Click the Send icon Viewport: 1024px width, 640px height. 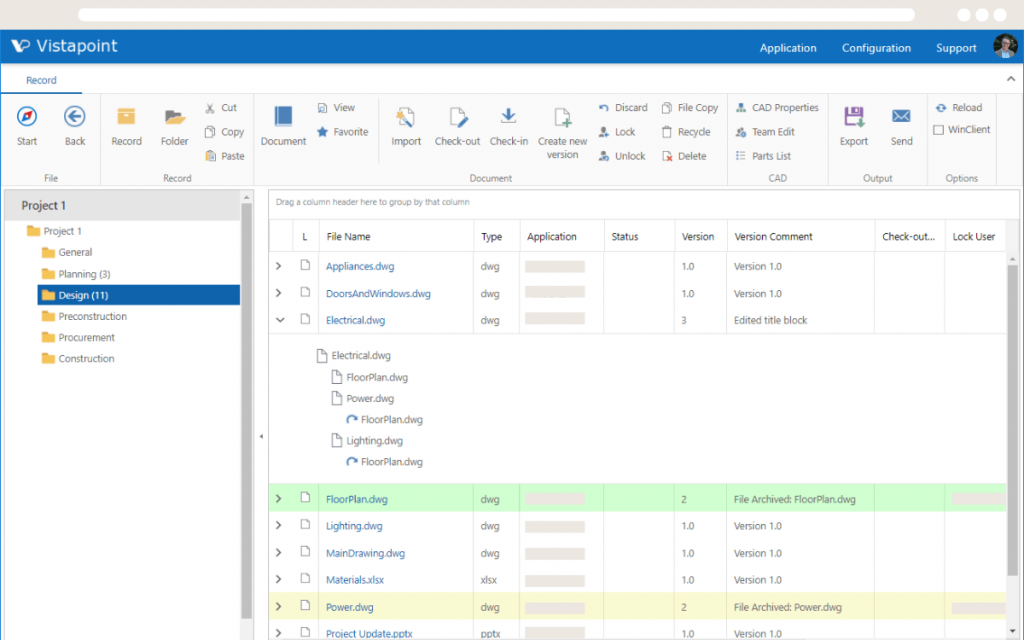(900, 125)
